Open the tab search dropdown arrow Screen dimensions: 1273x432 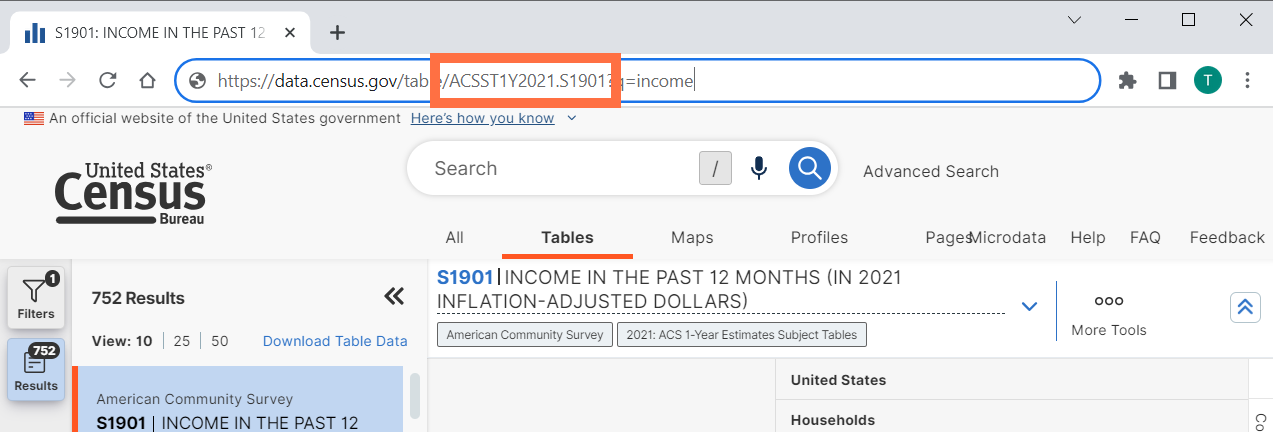[x=1074, y=20]
